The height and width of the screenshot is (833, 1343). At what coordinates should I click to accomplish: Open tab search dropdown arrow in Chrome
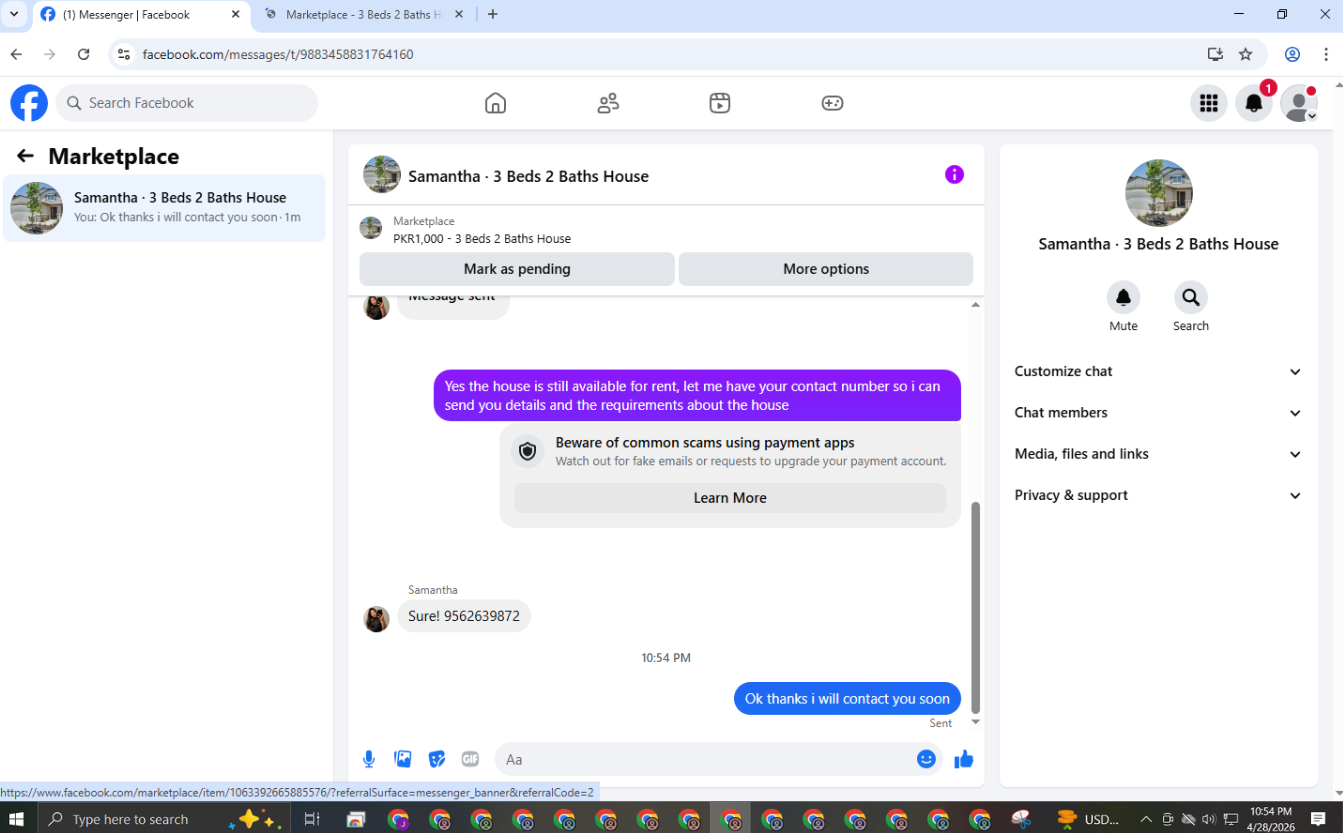14,14
